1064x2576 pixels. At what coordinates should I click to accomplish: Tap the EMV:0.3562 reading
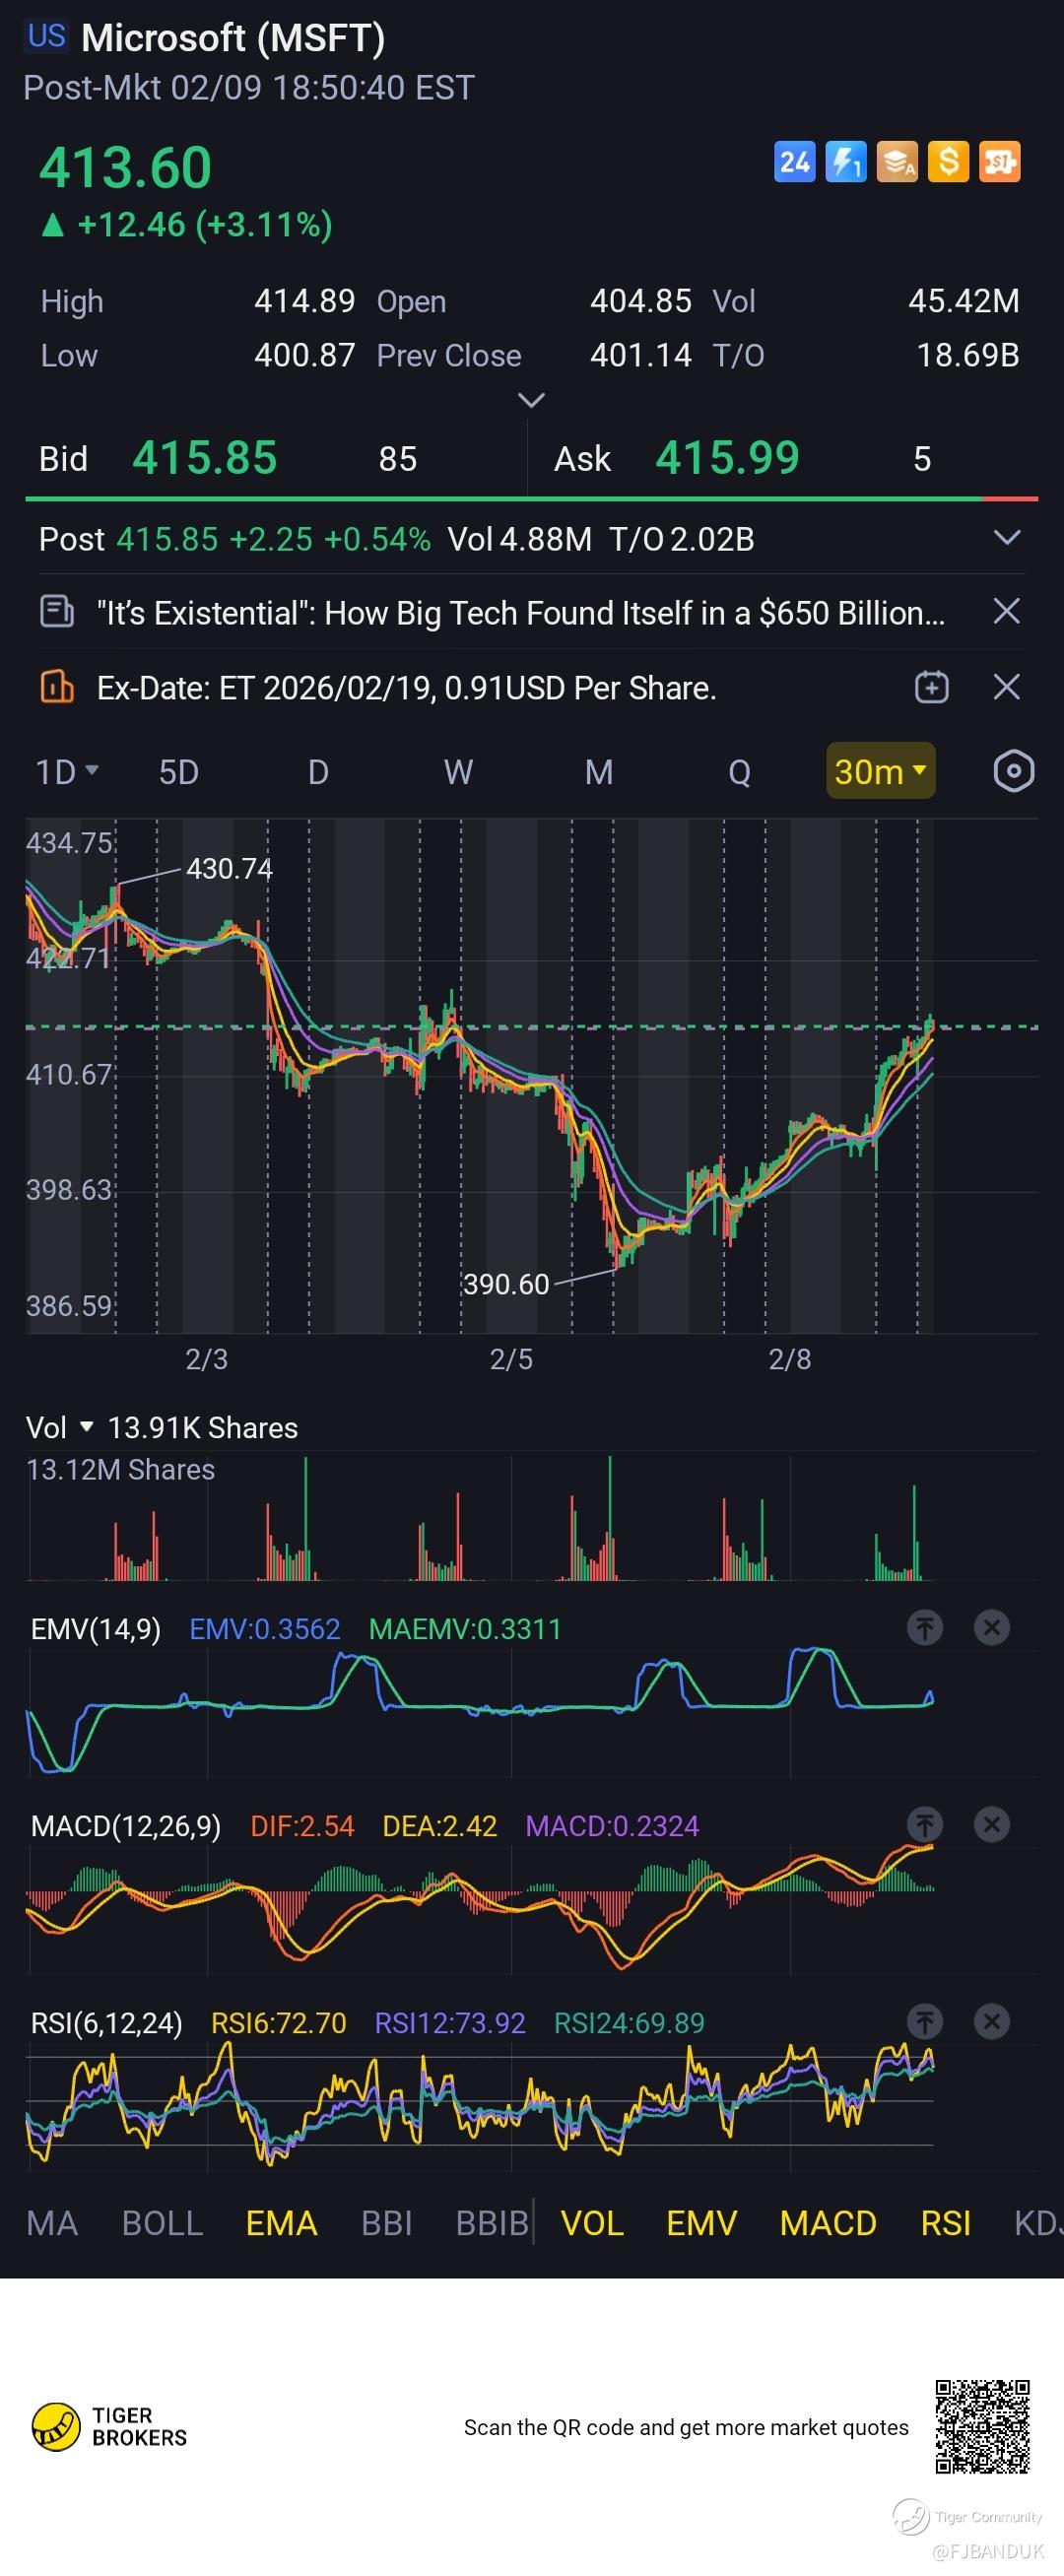click(x=265, y=1629)
